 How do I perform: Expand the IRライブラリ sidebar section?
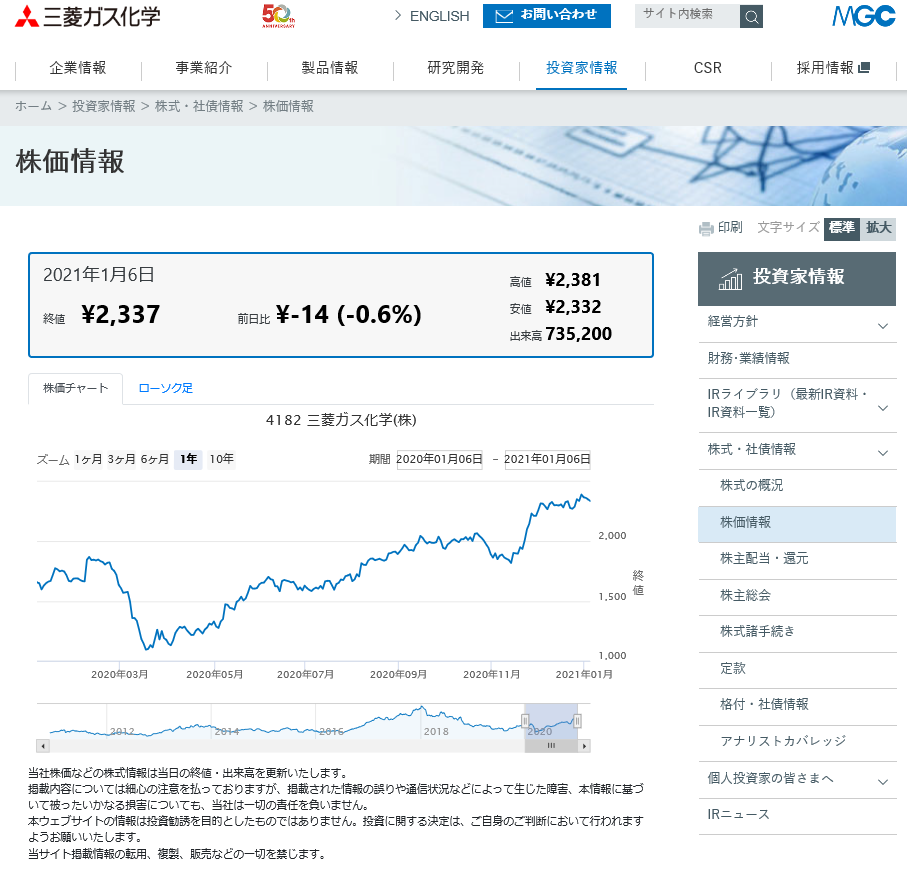pyautogui.click(x=883, y=407)
